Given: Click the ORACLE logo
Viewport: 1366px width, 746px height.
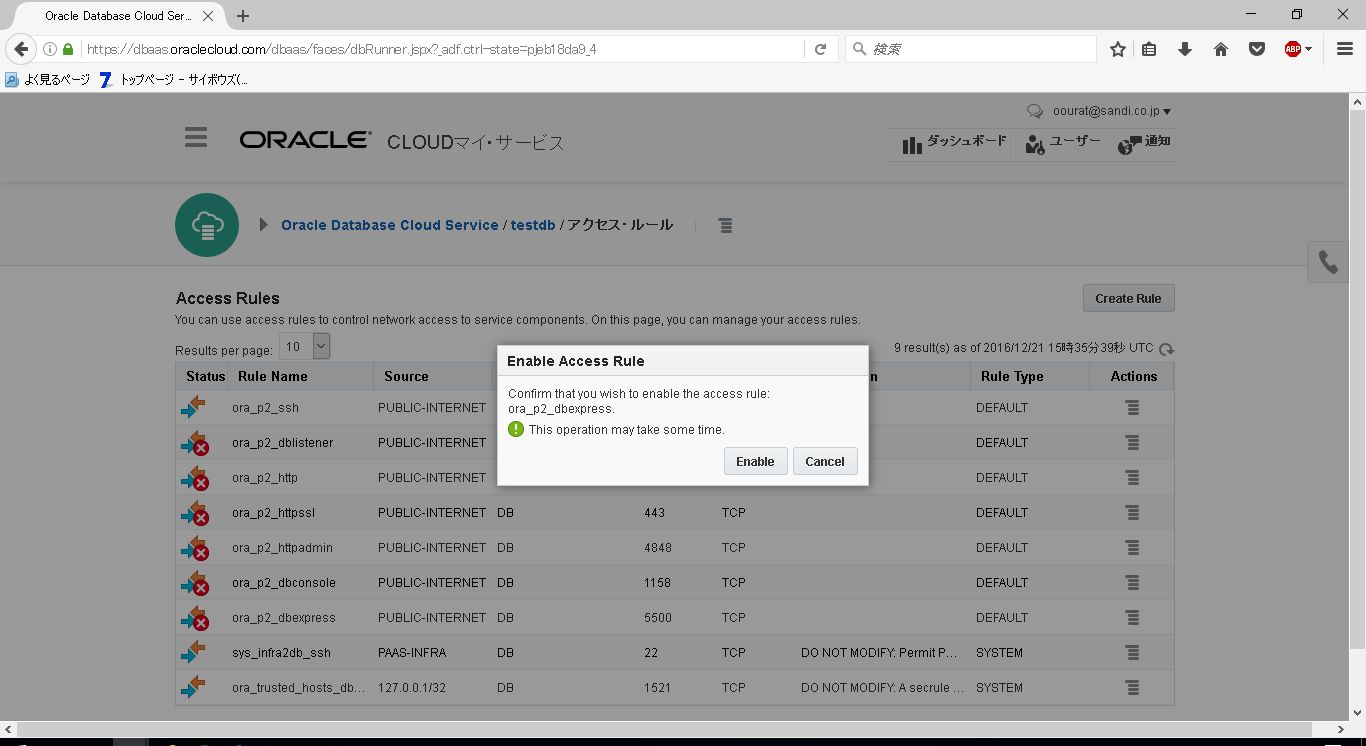Looking at the screenshot, I should (305, 140).
